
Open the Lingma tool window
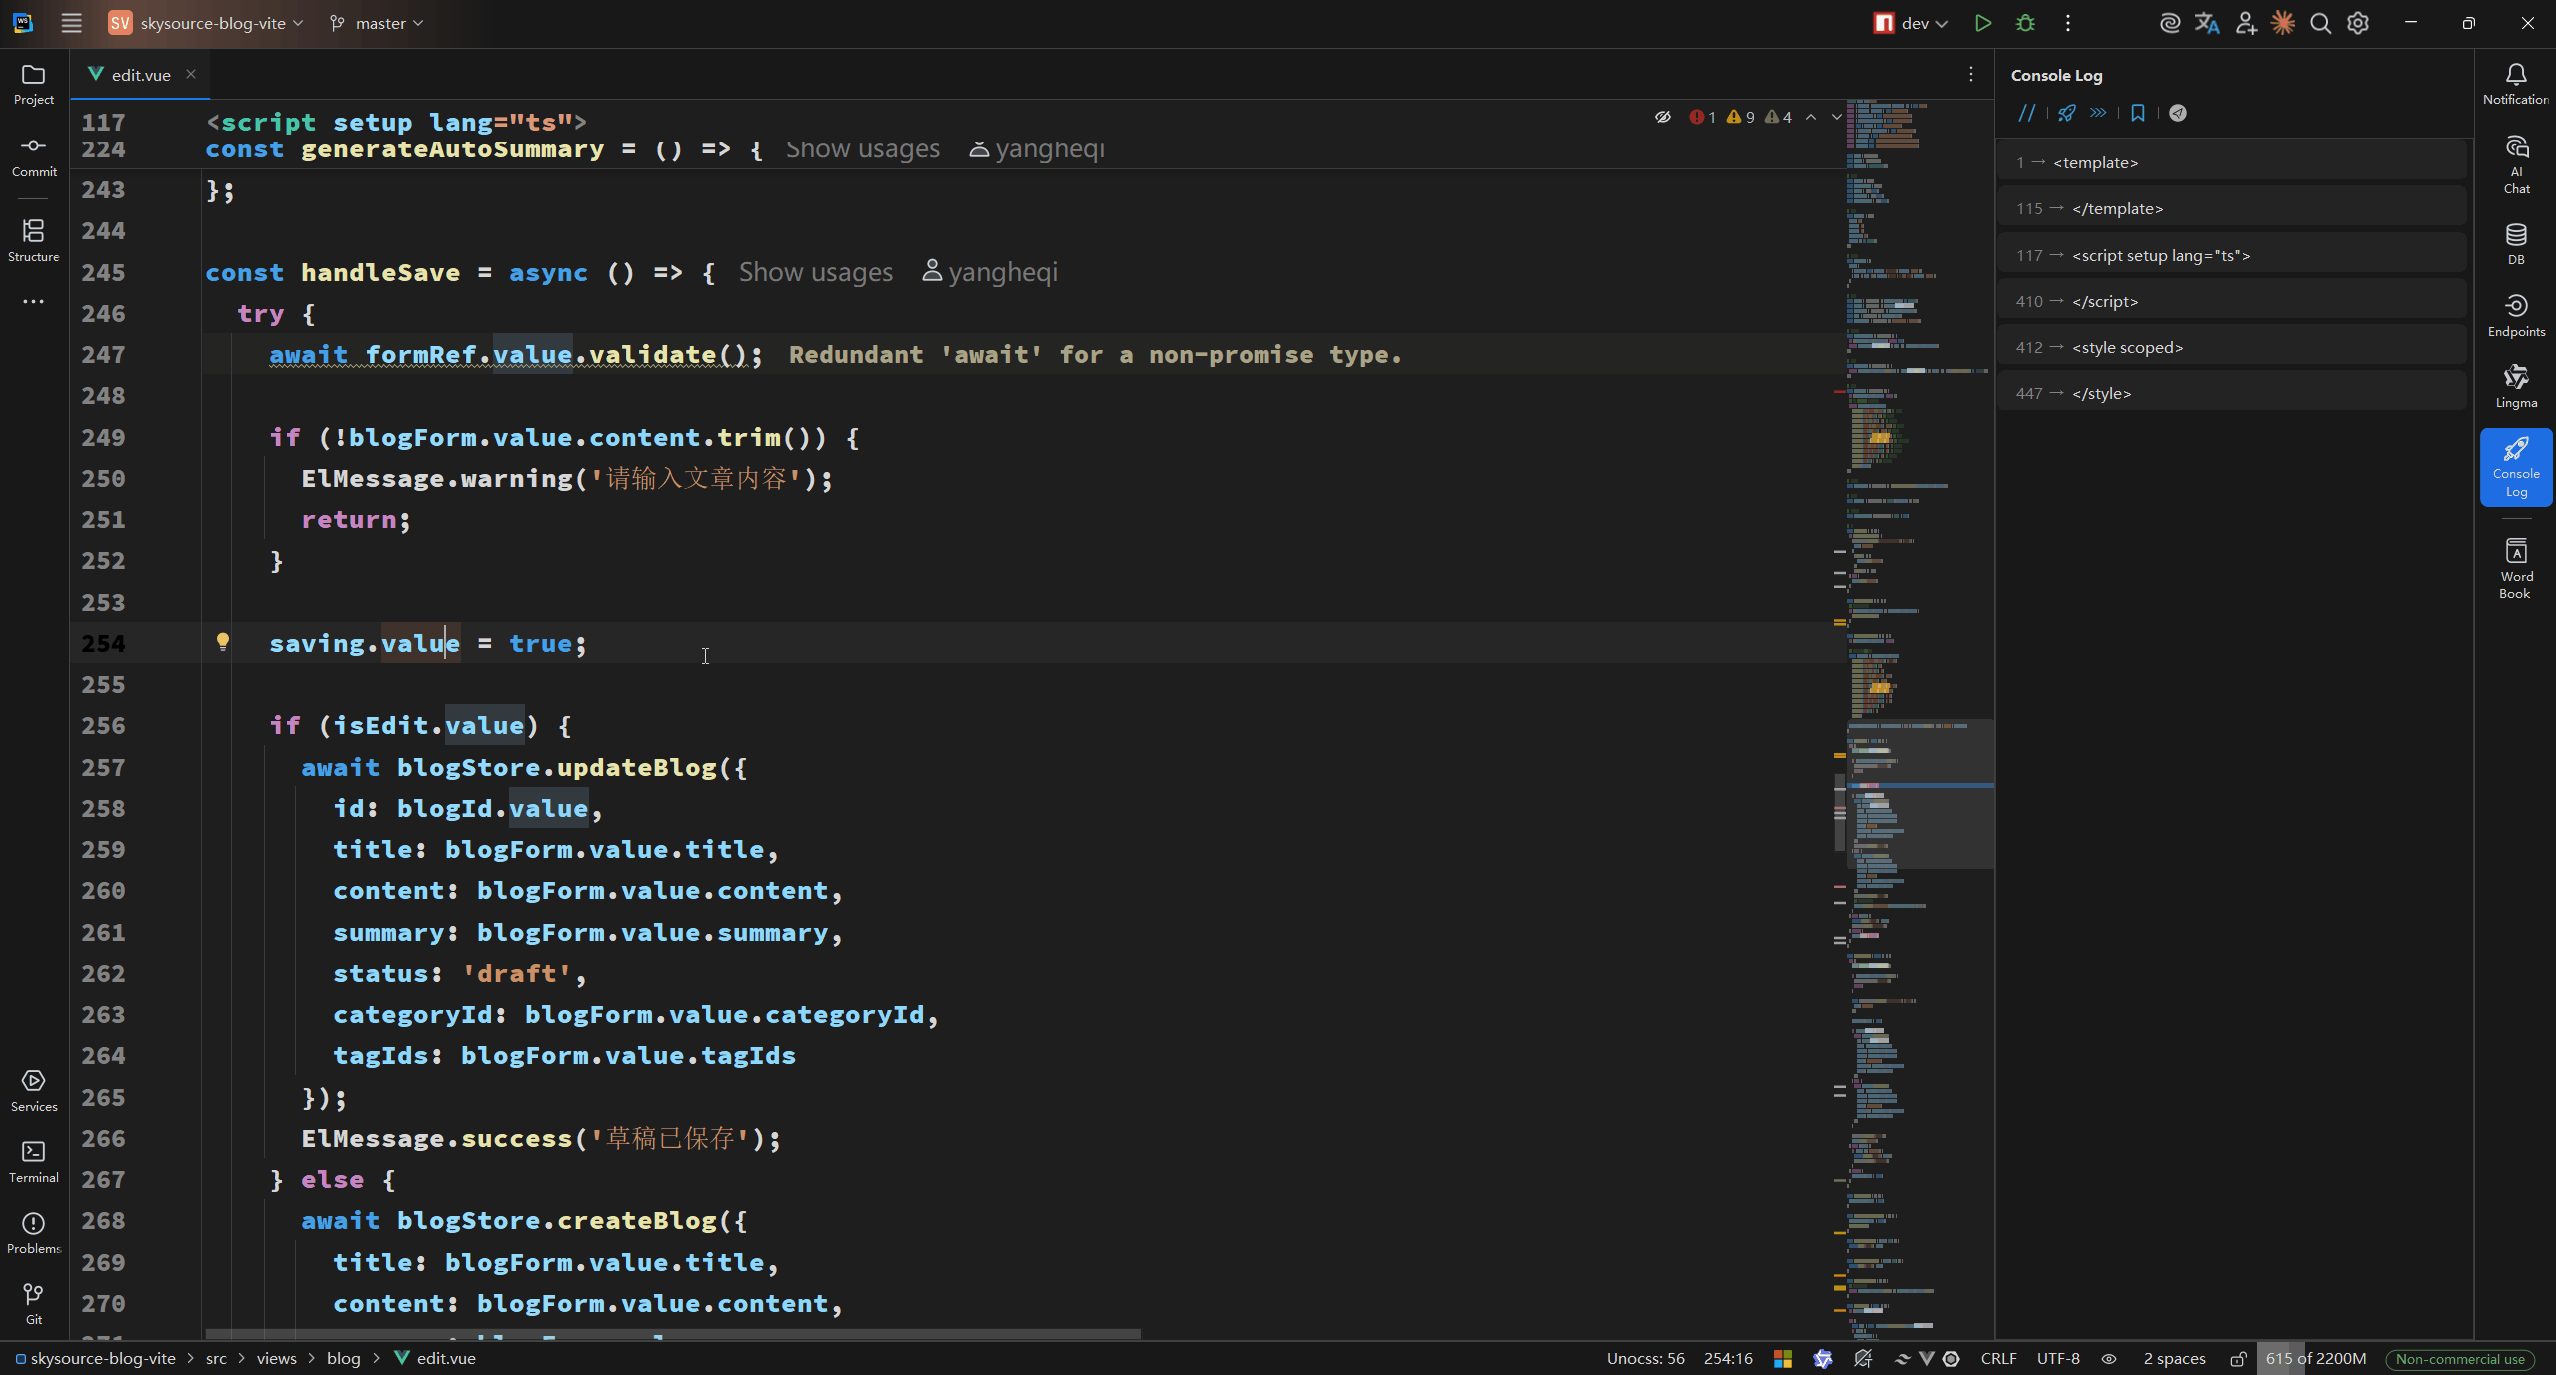(2516, 387)
